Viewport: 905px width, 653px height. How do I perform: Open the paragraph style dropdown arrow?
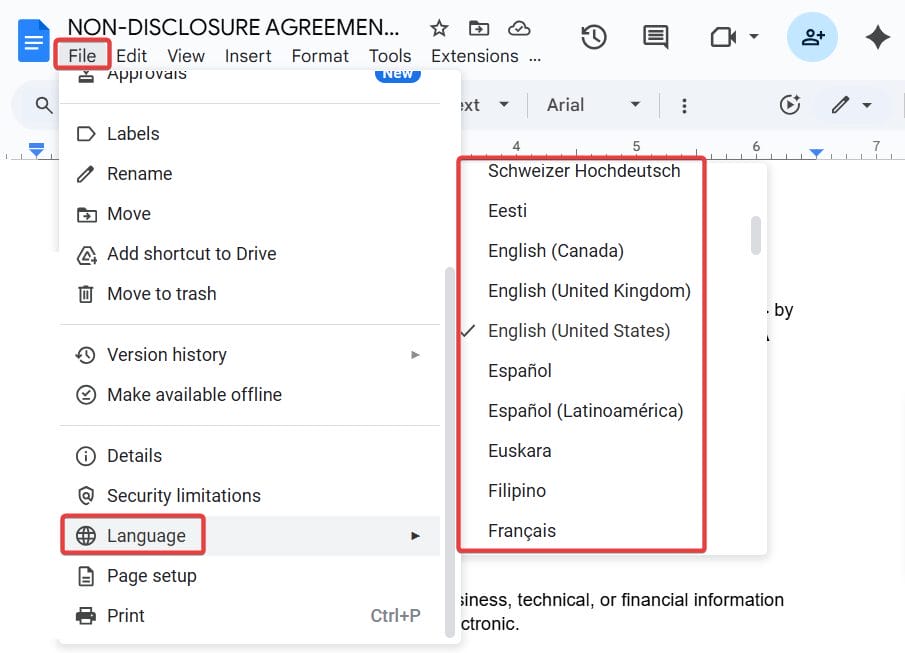click(504, 105)
